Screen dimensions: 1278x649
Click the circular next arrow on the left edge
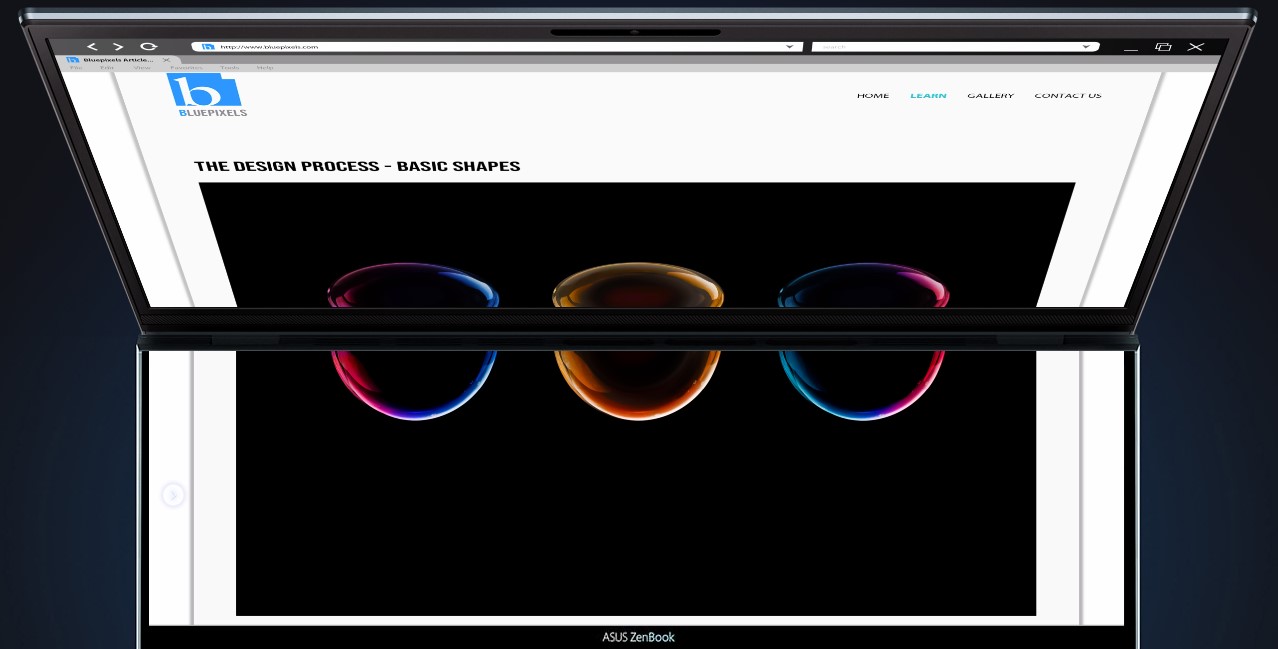[173, 495]
